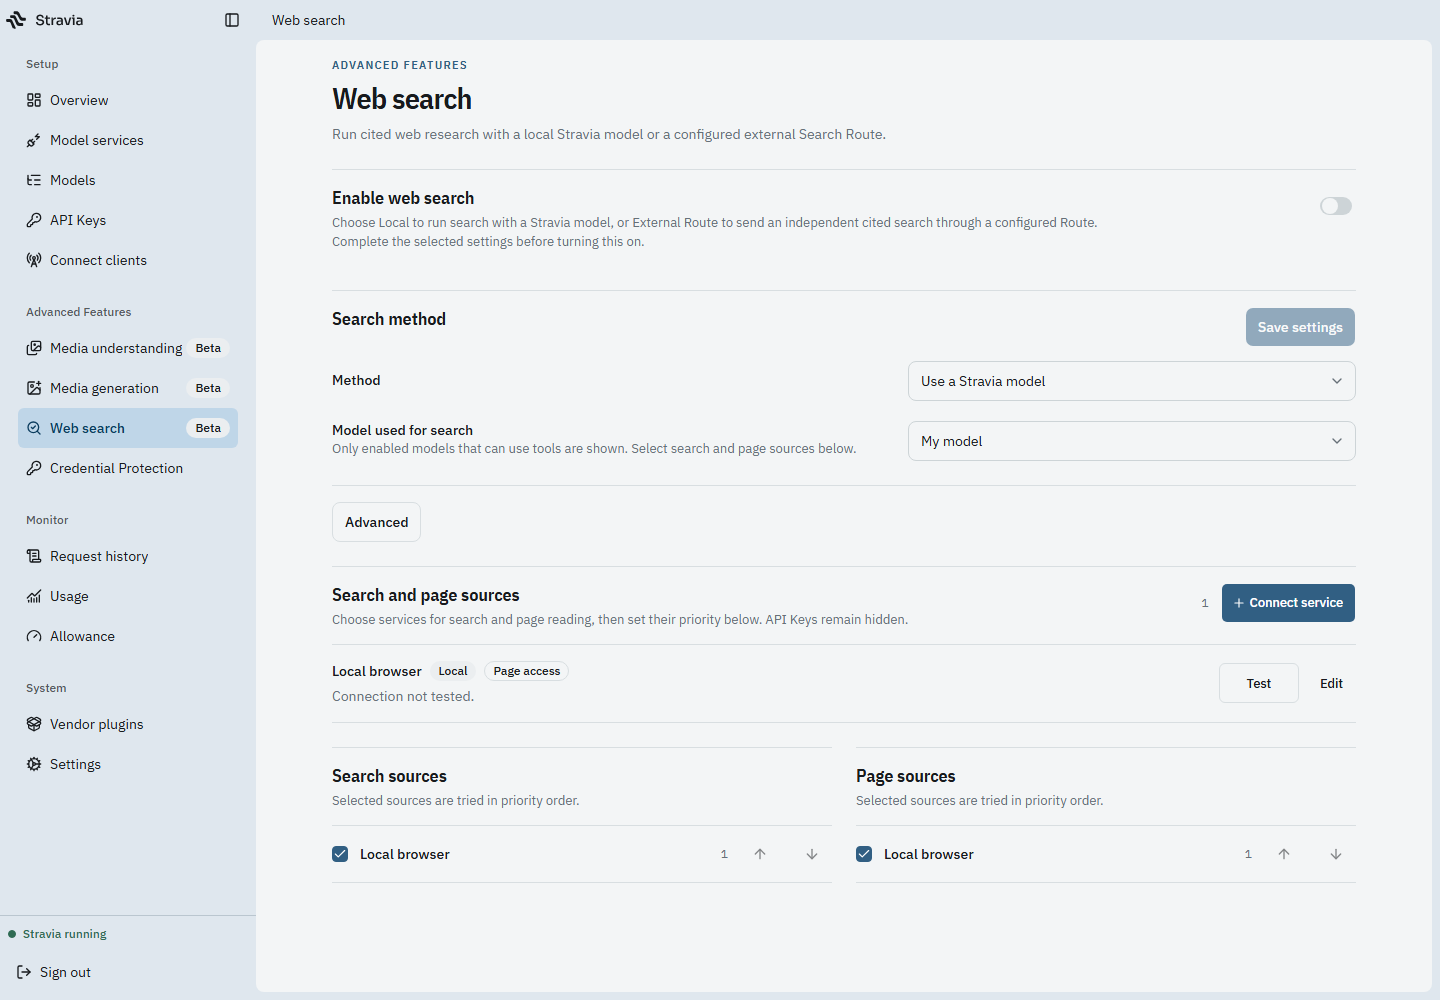Click the Stravia logo icon
The height and width of the screenshot is (1000, 1440).
(16, 20)
